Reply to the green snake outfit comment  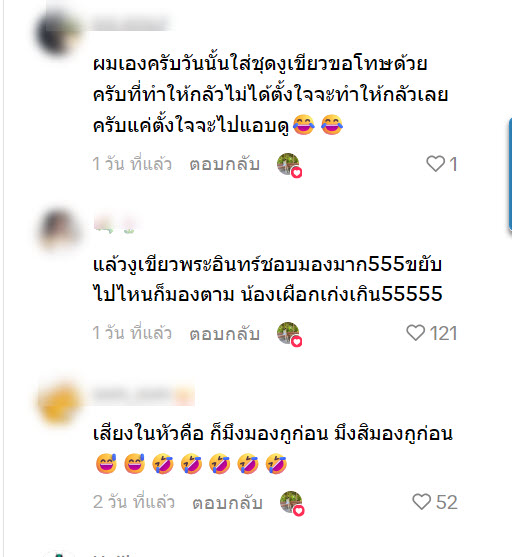(225, 164)
